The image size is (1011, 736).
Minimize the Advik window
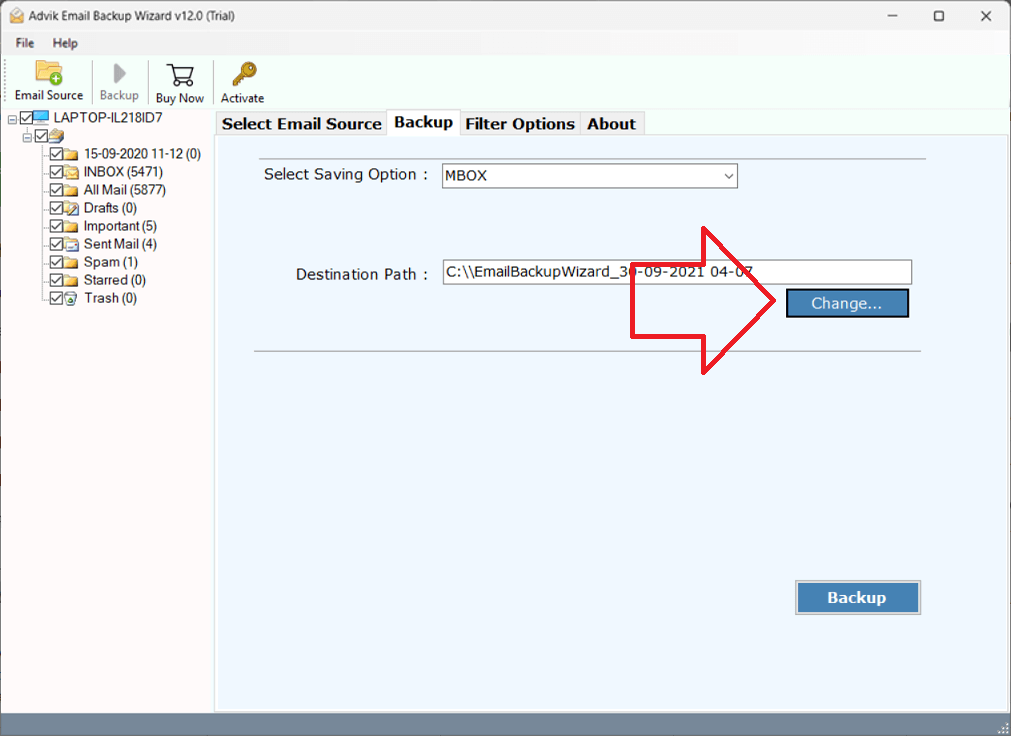click(892, 16)
